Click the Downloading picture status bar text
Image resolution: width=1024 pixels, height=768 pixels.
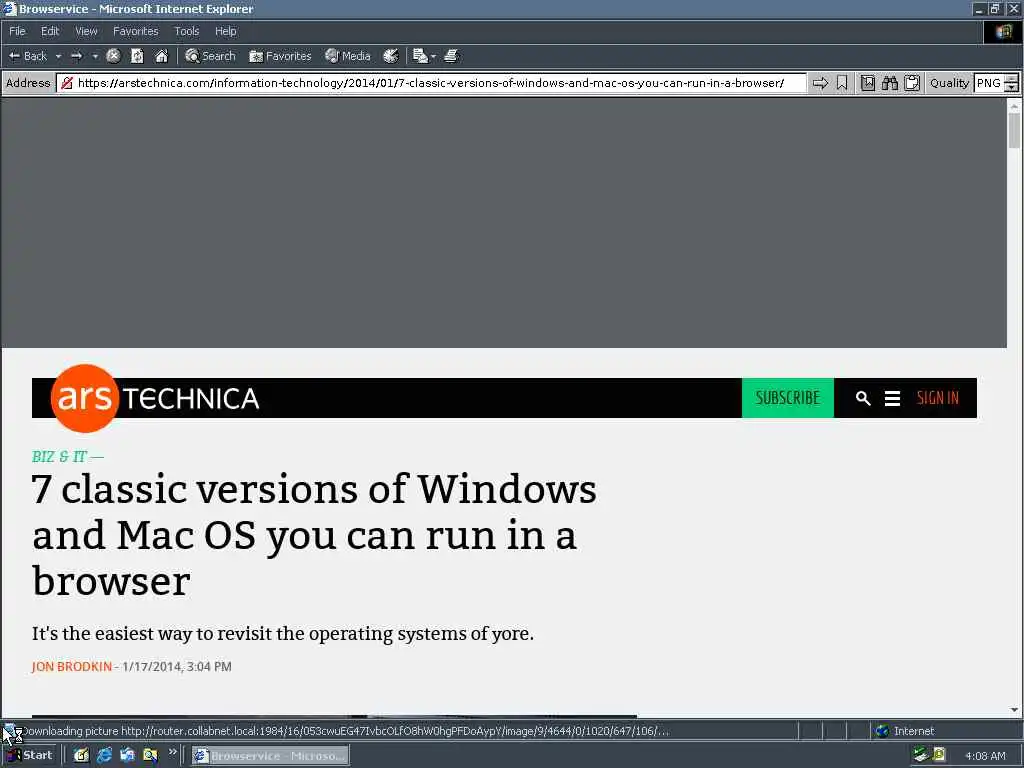(345, 731)
